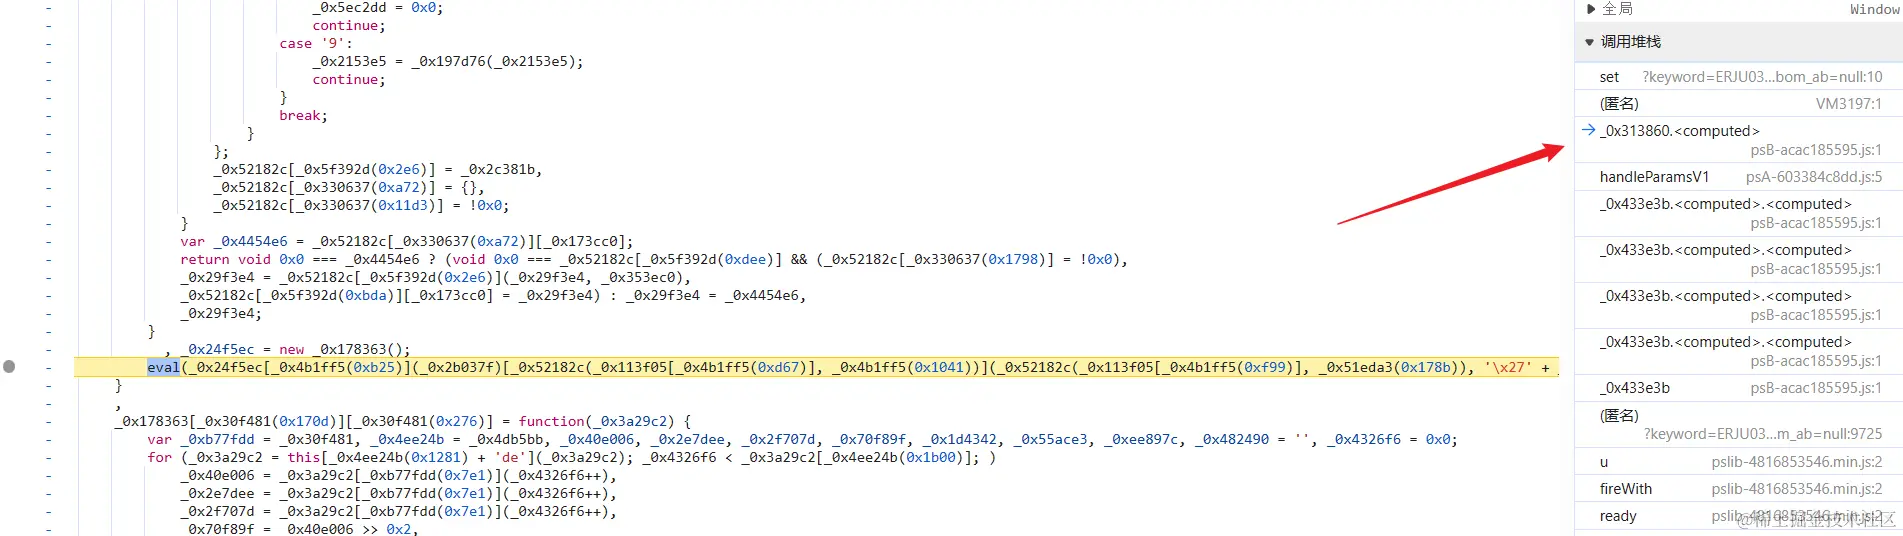This screenshot has width=1903, height=536.
Task: Toggle the breakpoint dot on the eval line
Action: [x=9, y=367]
